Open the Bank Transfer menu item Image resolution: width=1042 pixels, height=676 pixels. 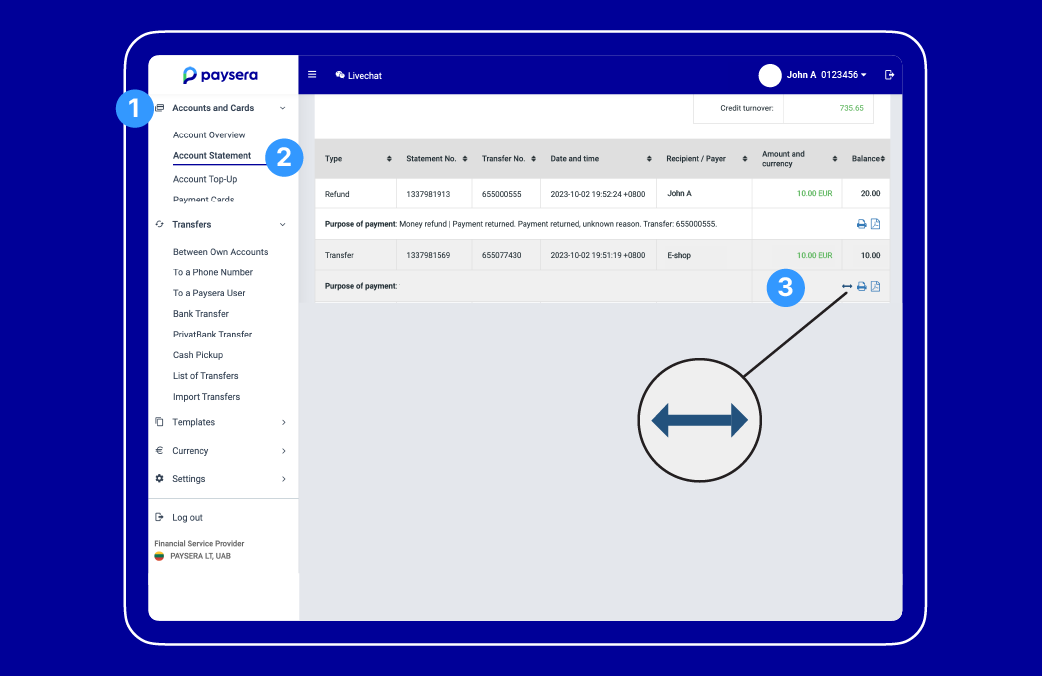pyautogui.click(x=202, y=313)
